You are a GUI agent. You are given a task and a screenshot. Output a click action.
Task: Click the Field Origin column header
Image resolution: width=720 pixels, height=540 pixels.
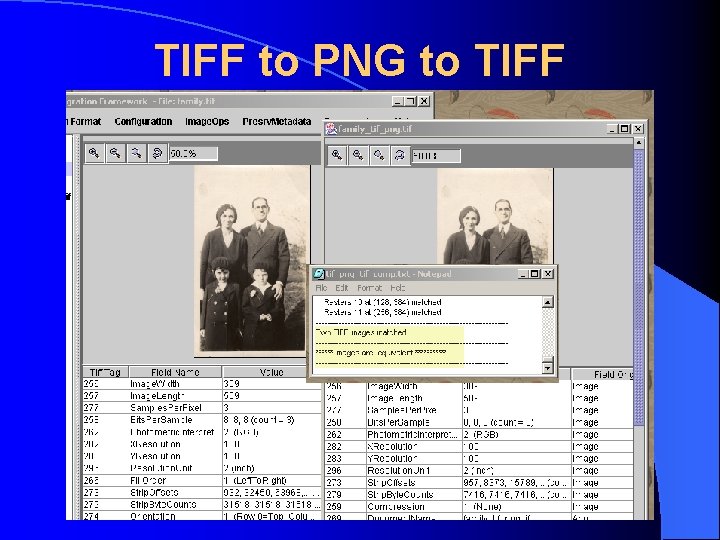tap(602, 374)
